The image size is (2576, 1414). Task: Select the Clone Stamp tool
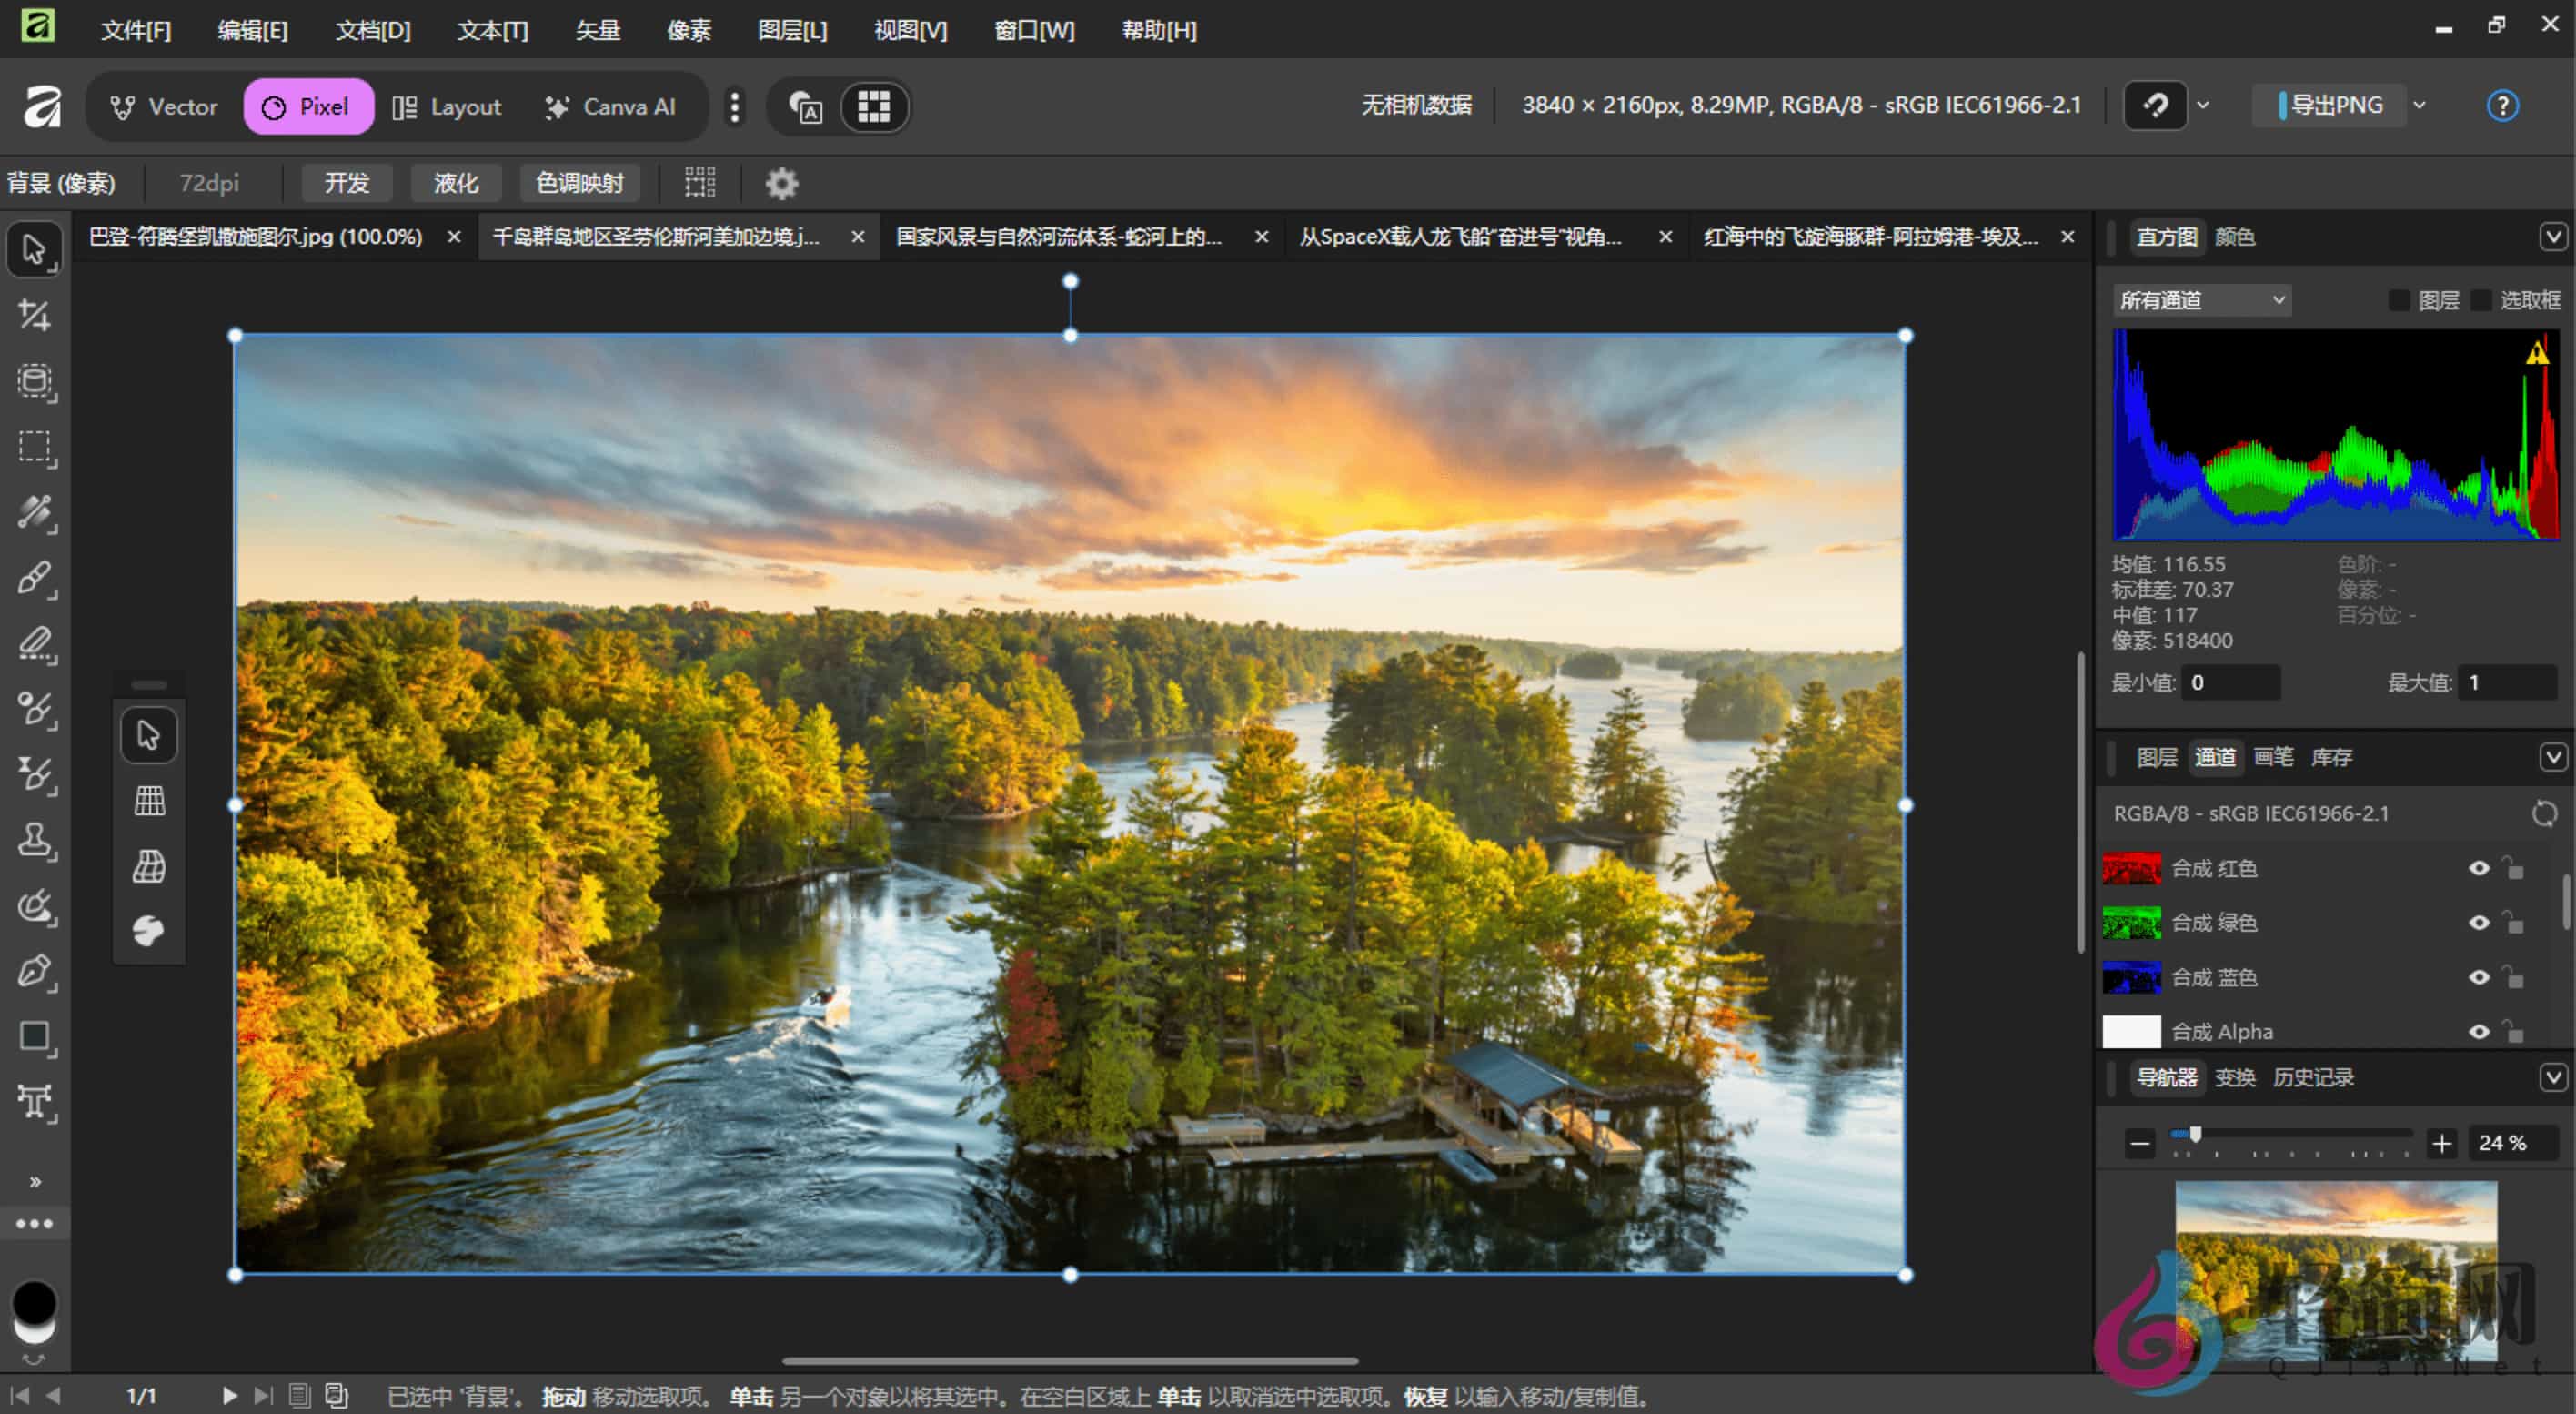(35, 840)
